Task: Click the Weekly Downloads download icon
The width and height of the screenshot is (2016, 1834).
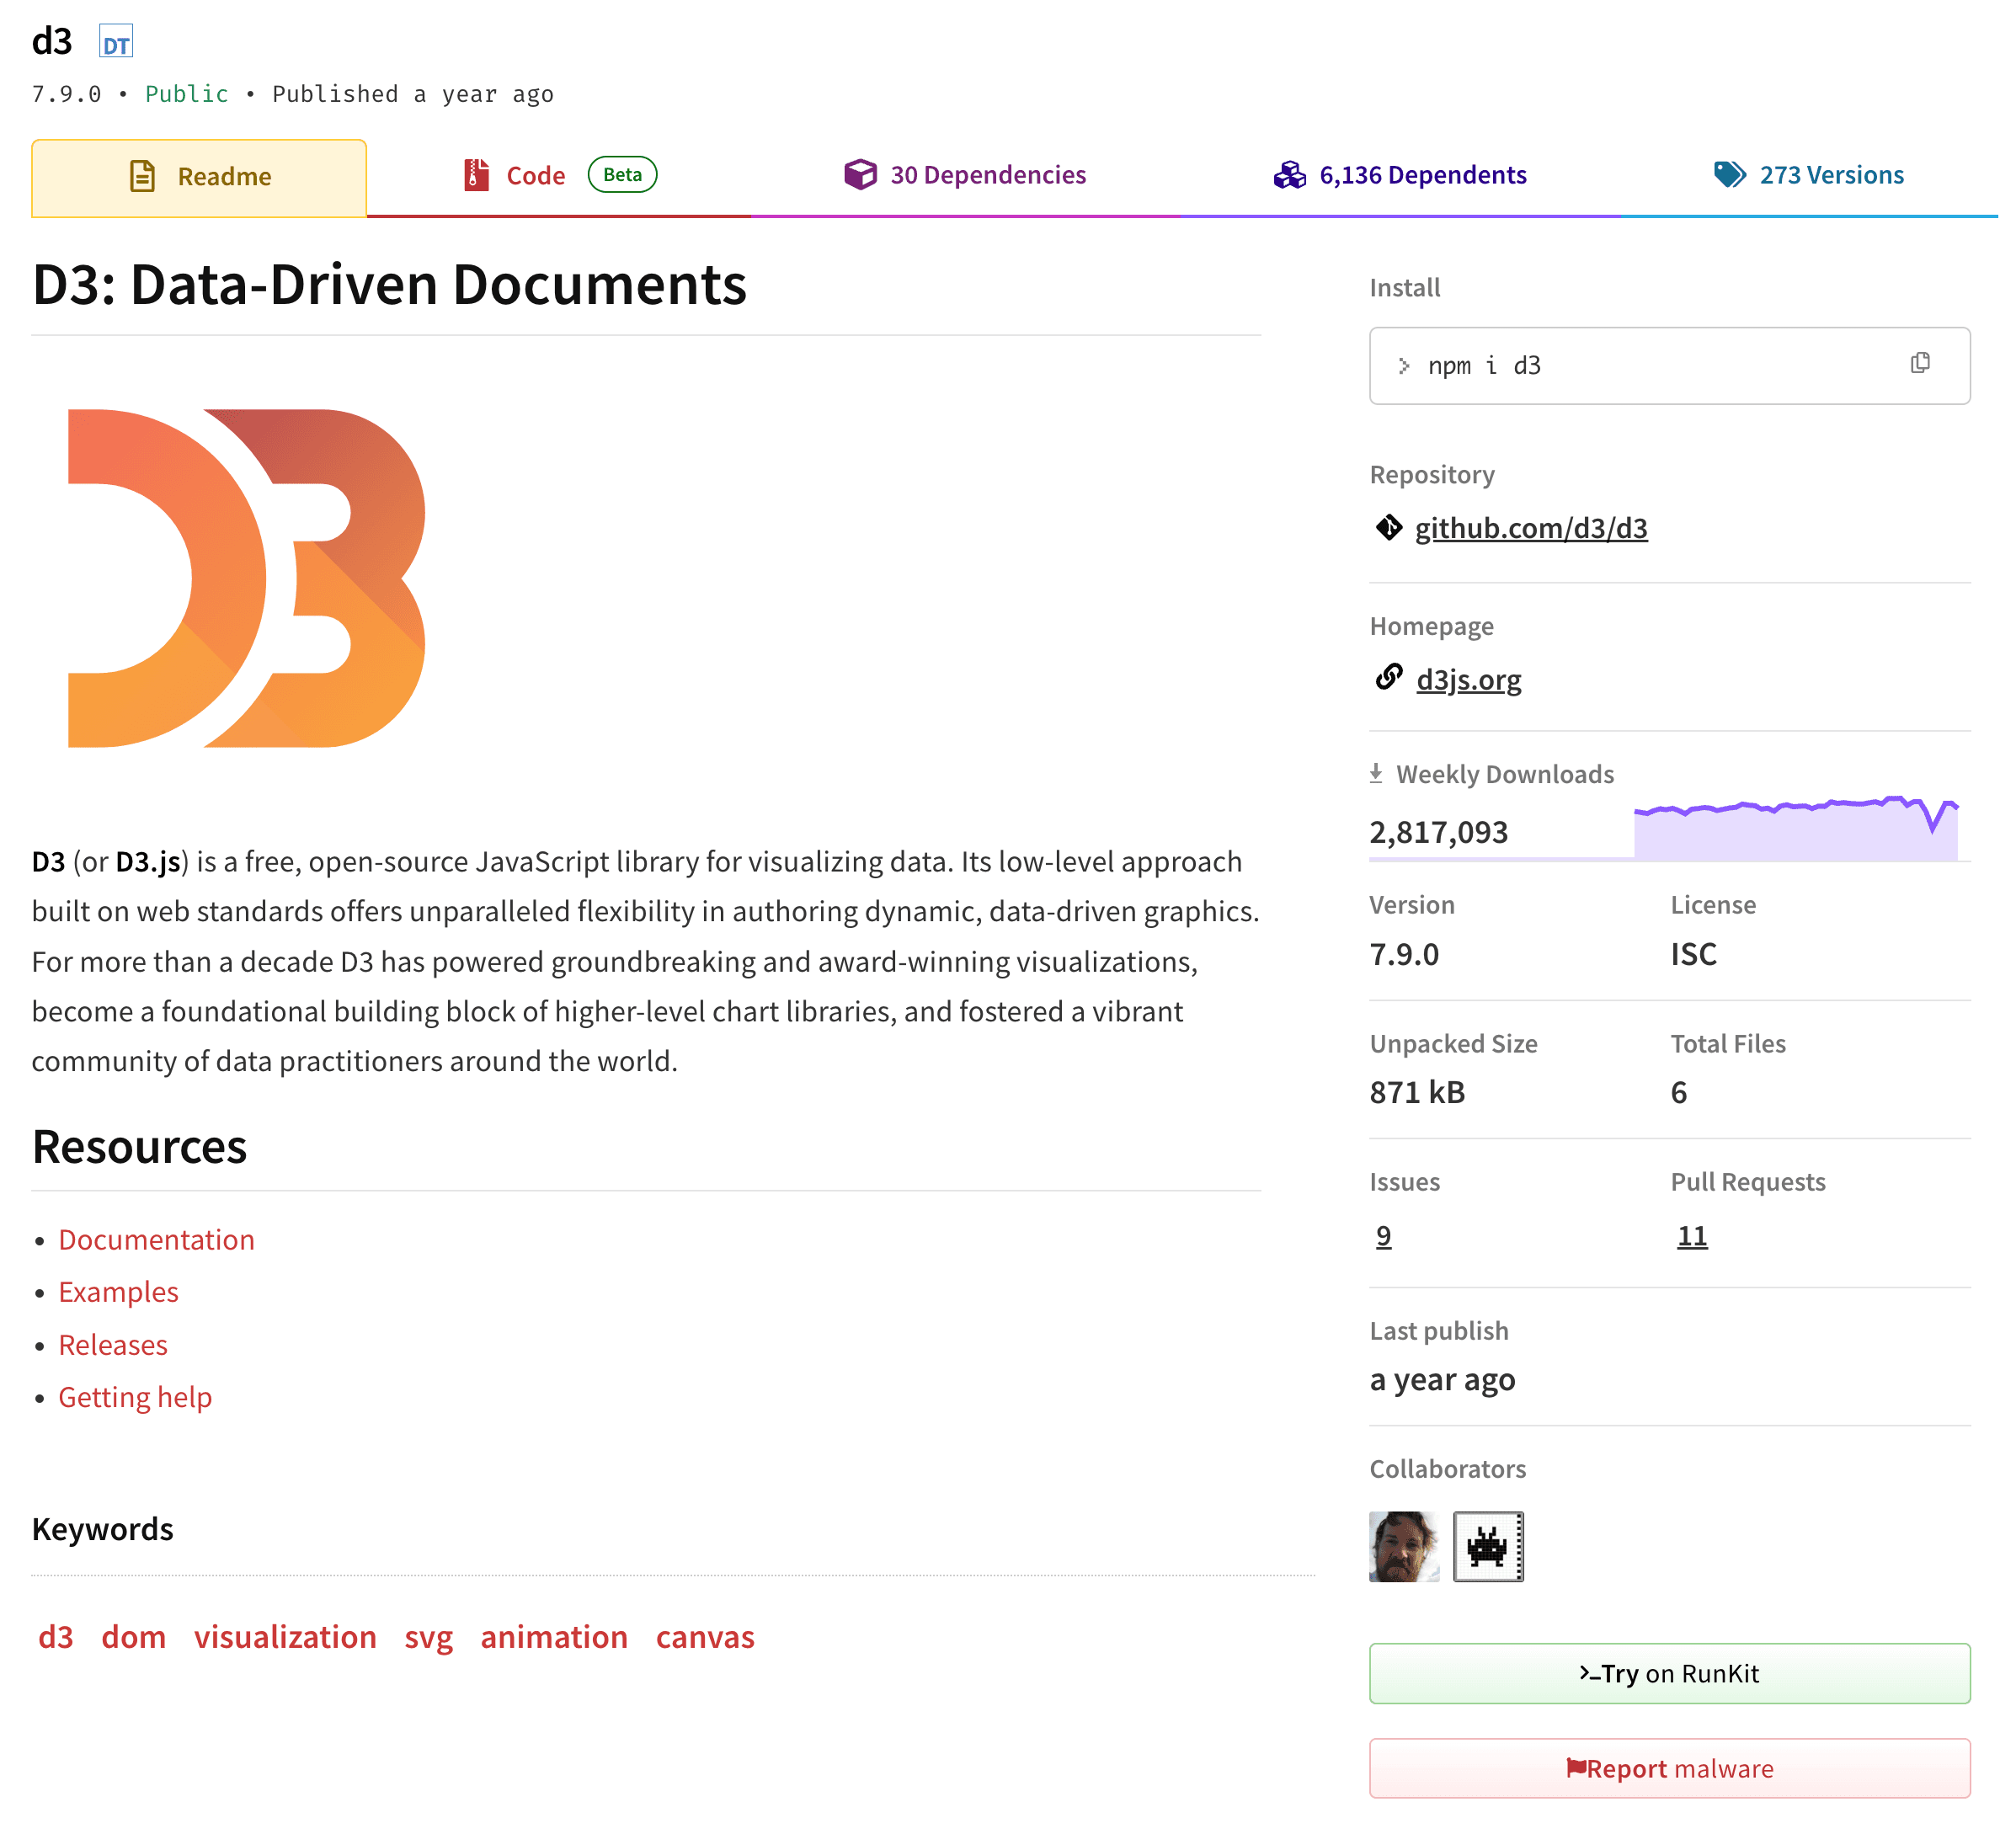Action: click(x=1376, y=773)
